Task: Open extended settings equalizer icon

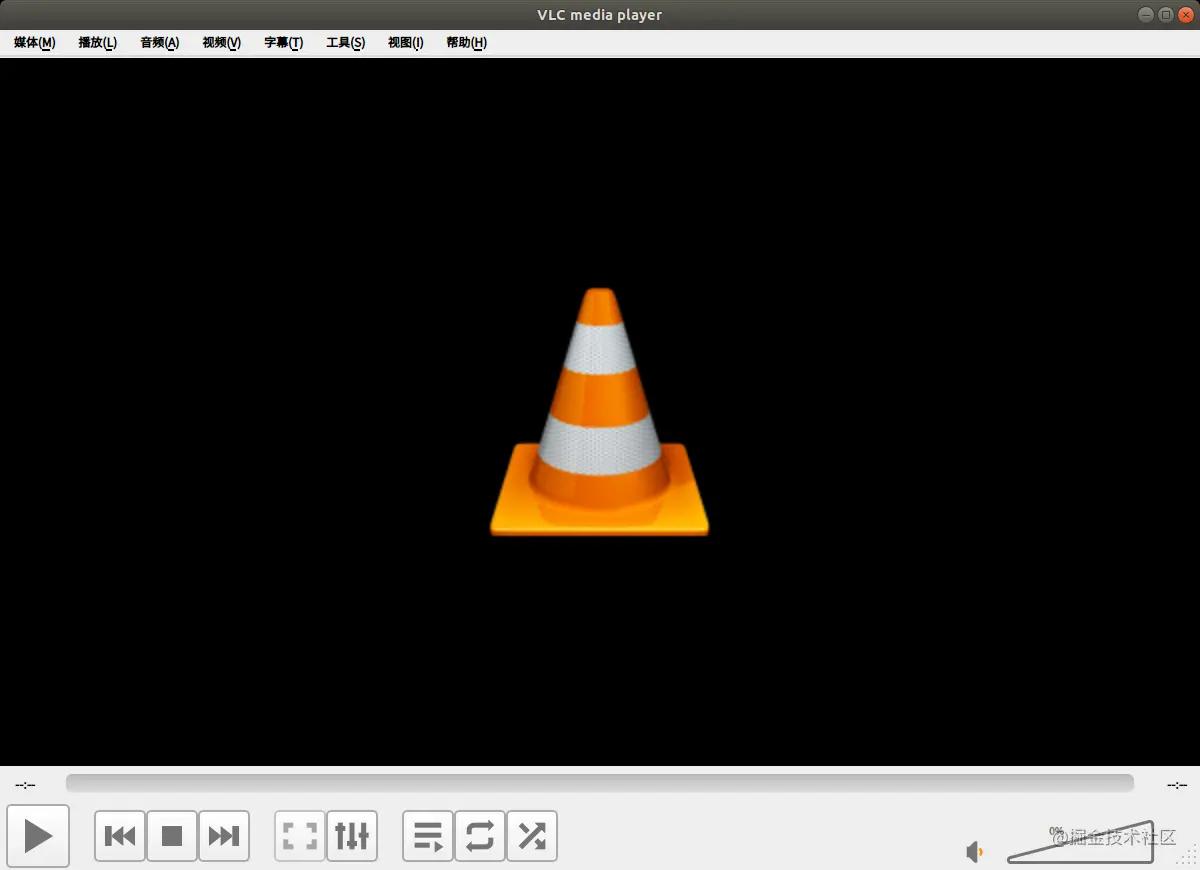Action: tap(352, 836)
